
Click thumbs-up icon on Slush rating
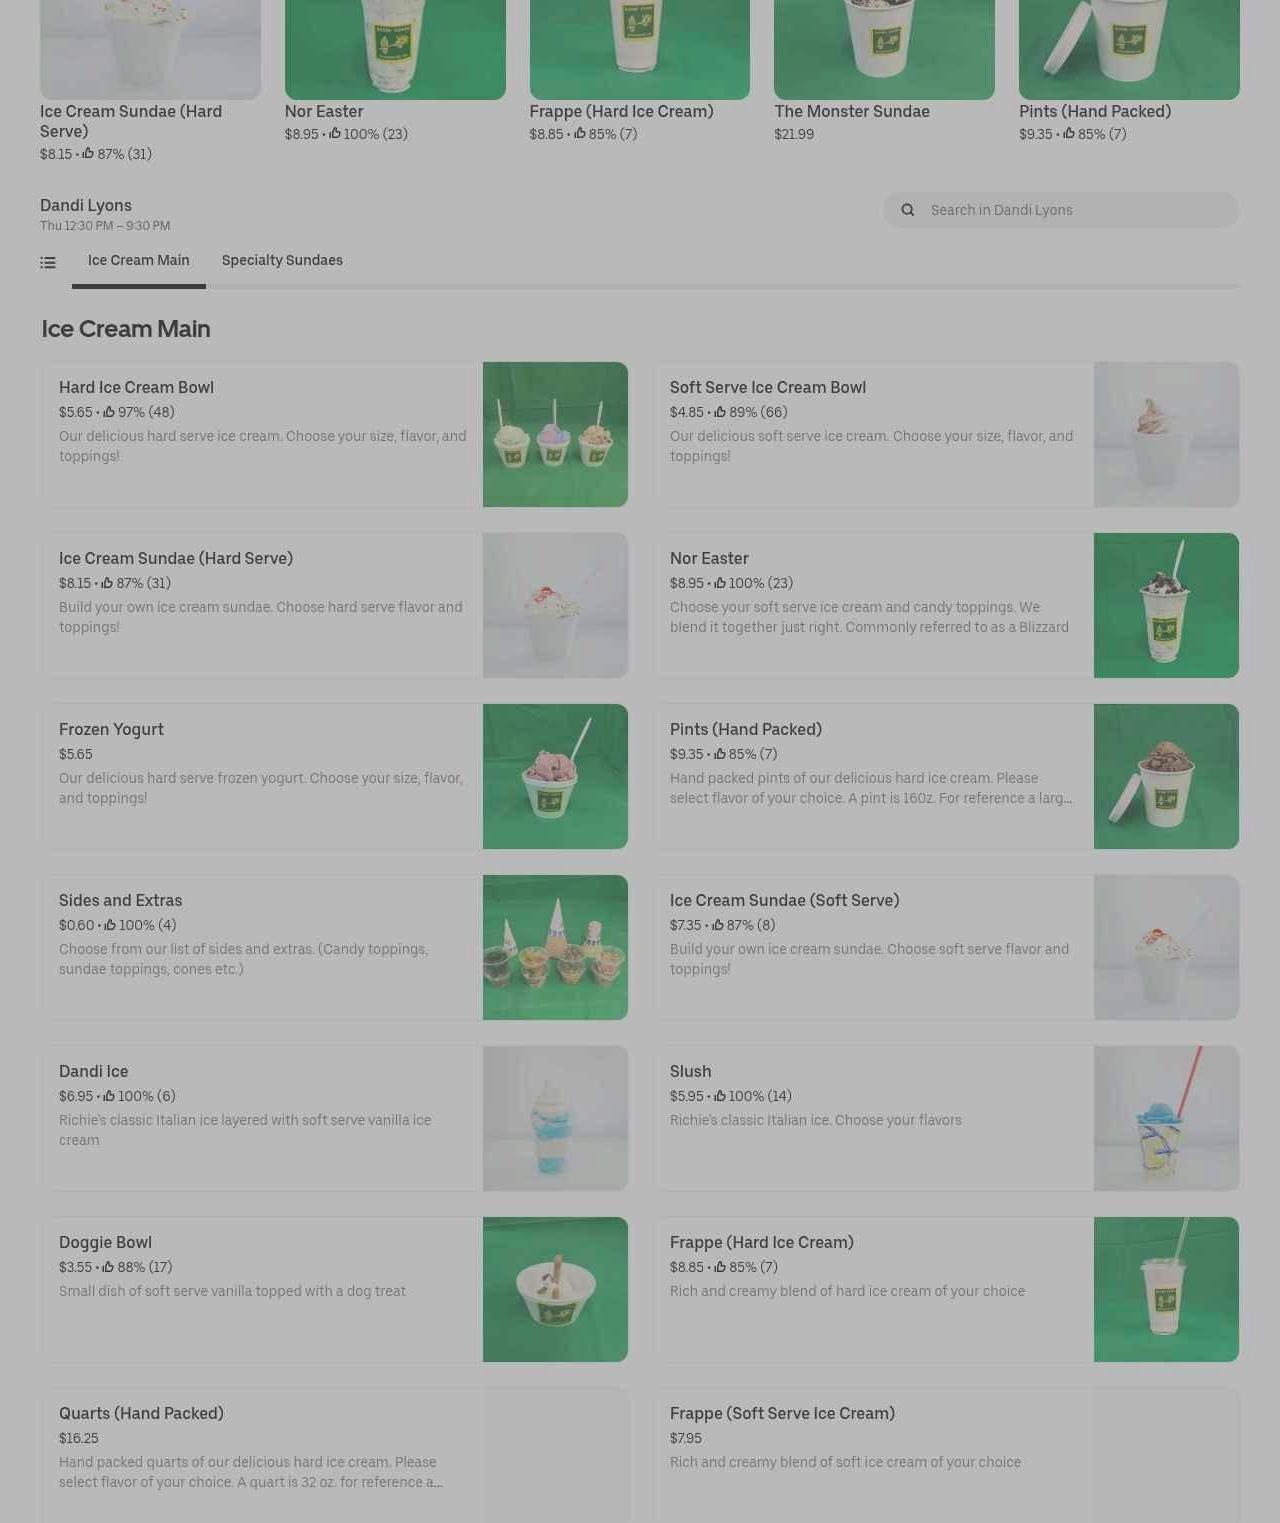coord(719,1096)
